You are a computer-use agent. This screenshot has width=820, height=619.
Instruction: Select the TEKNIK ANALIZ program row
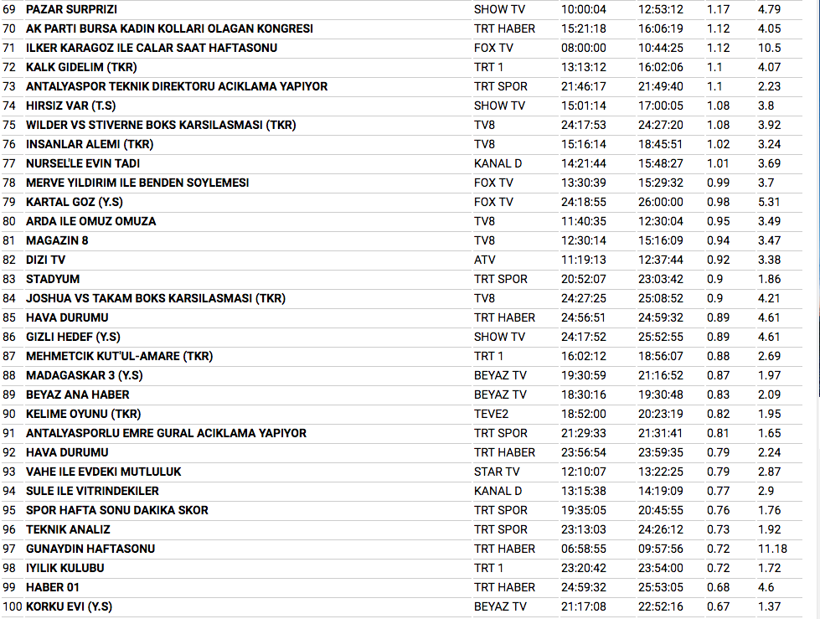pyautogui.click(x=68, y=530)
